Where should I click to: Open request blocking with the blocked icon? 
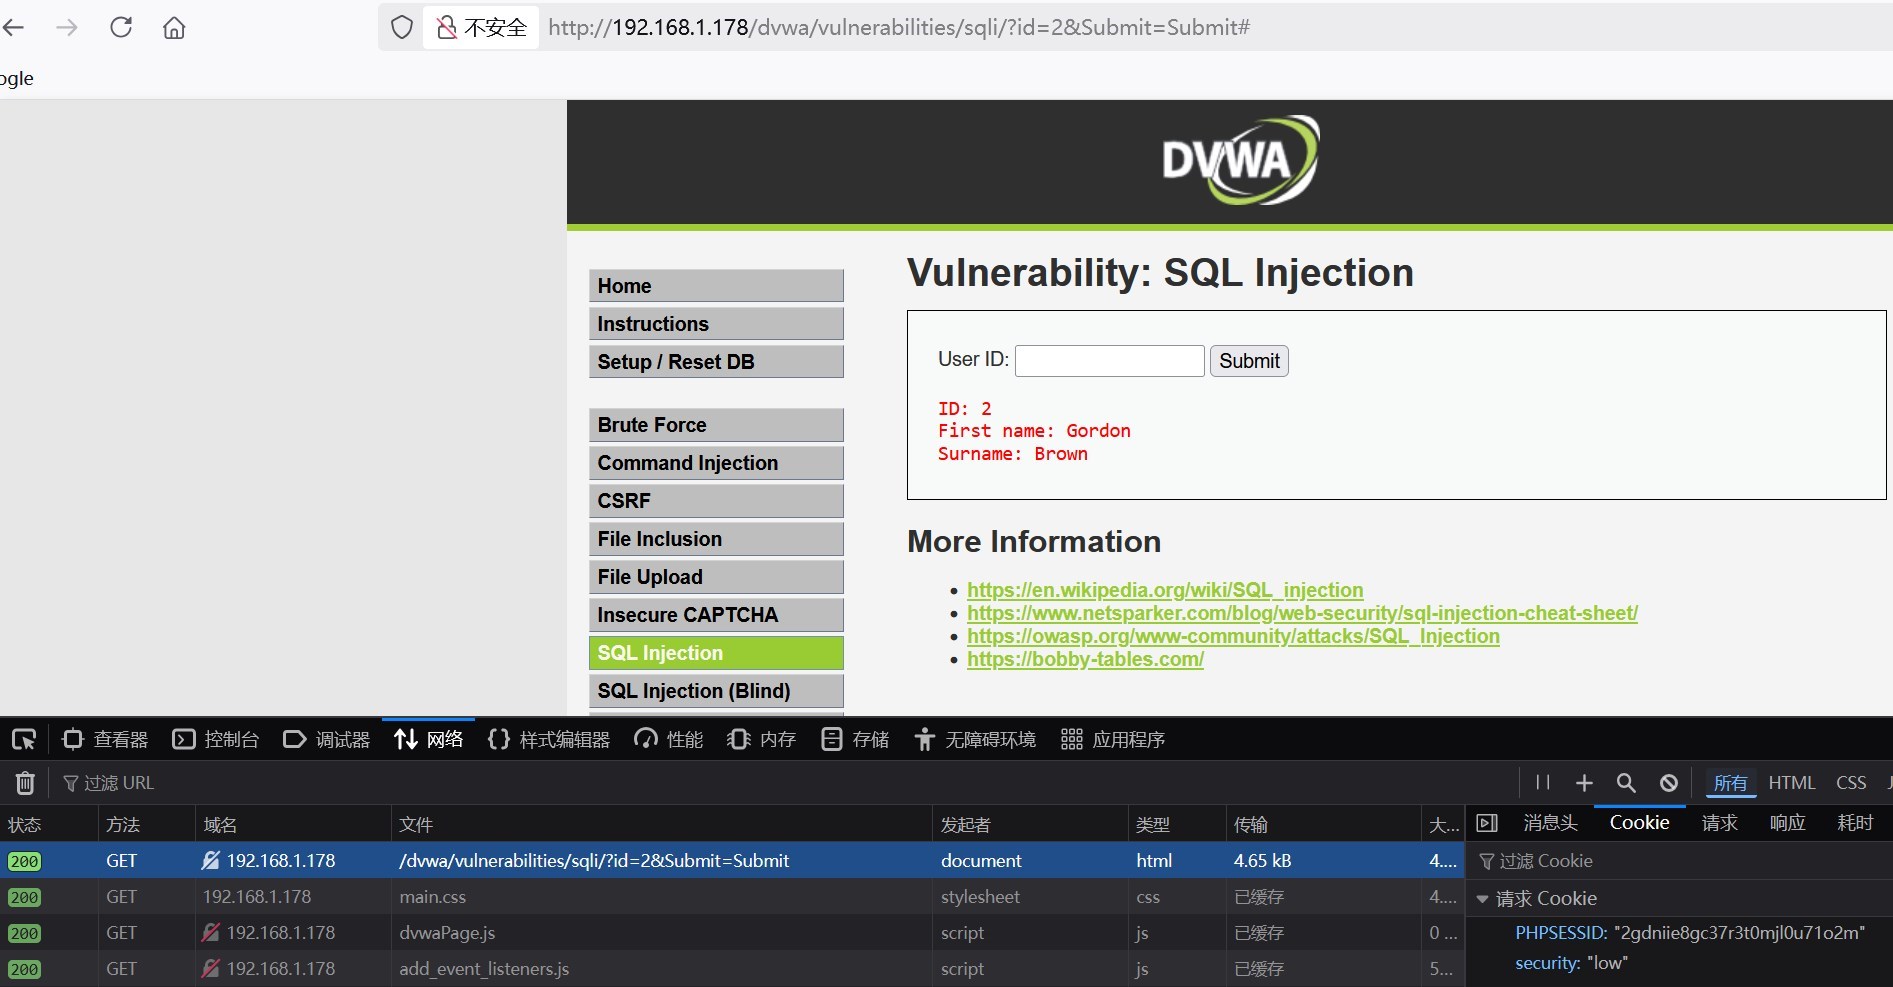[1669, 783]
